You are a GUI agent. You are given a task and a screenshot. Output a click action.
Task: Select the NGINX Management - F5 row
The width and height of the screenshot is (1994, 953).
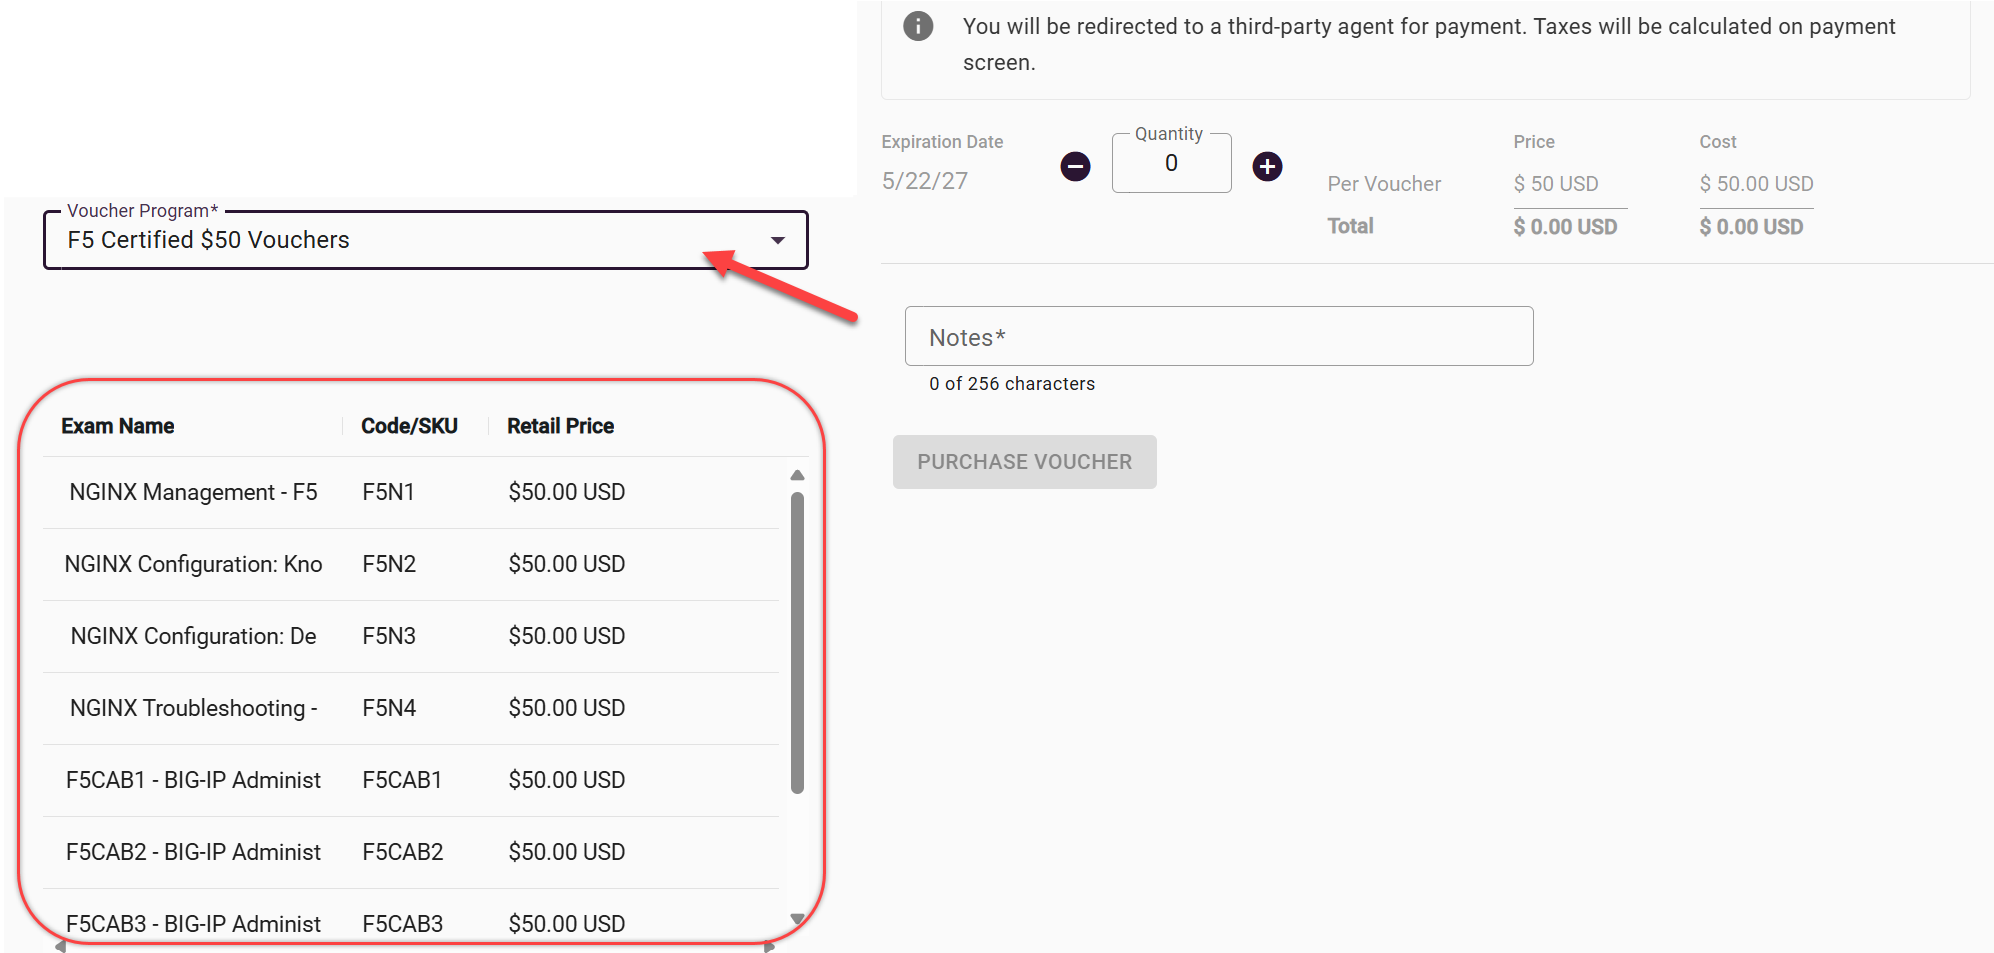tap(193, 492)
